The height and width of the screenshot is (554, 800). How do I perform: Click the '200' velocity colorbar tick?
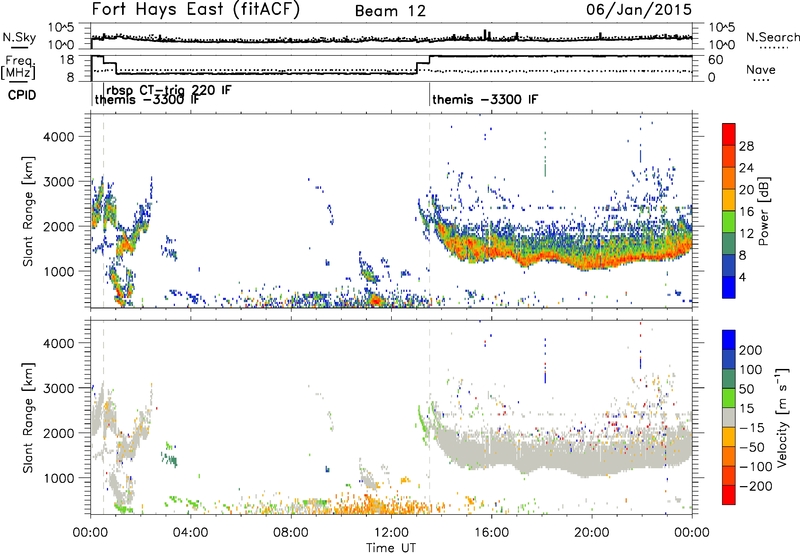[x=751, y=350]
